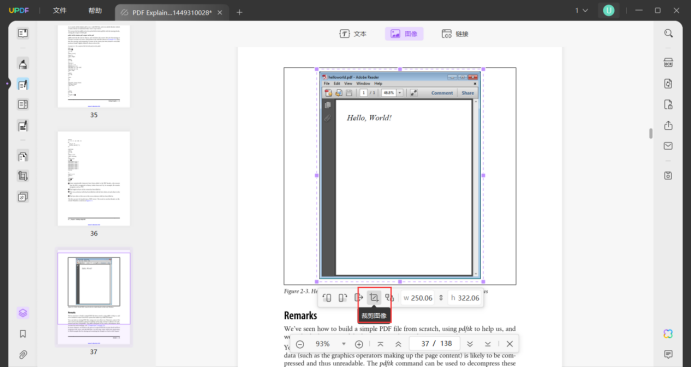This screenshot has width=691, height=368.
Task: Open the Layers panel icon
Action: [23, 313]
